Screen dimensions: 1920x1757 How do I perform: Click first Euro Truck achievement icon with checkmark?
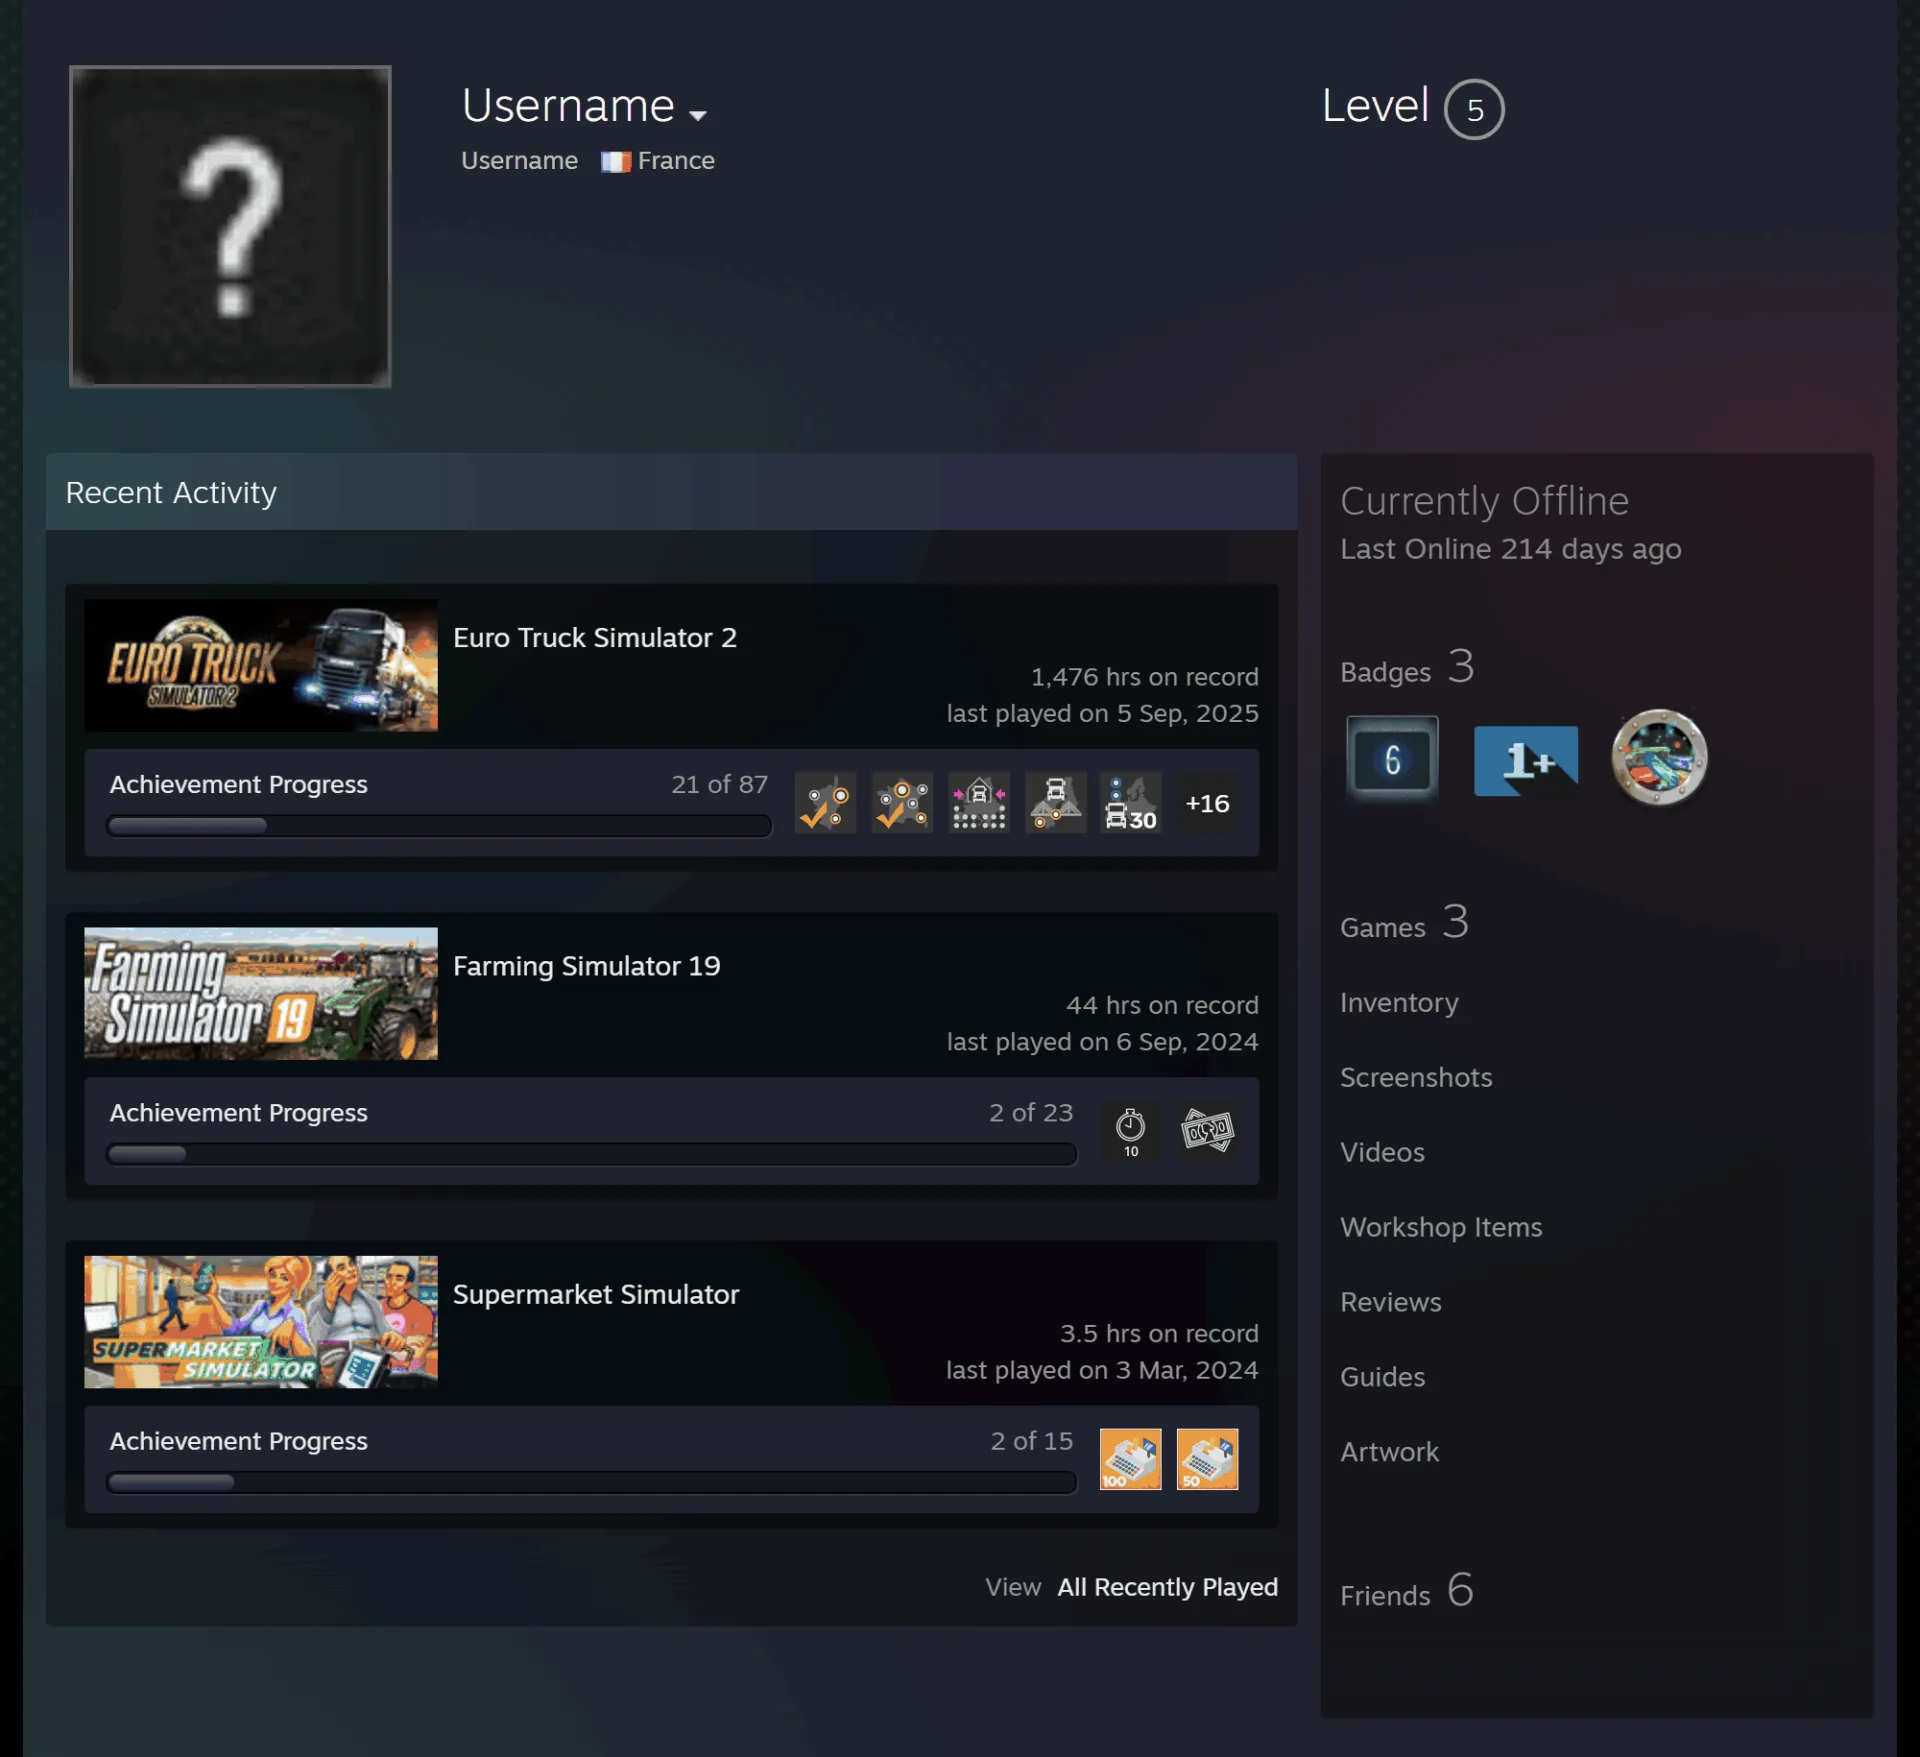coord(826,803)
